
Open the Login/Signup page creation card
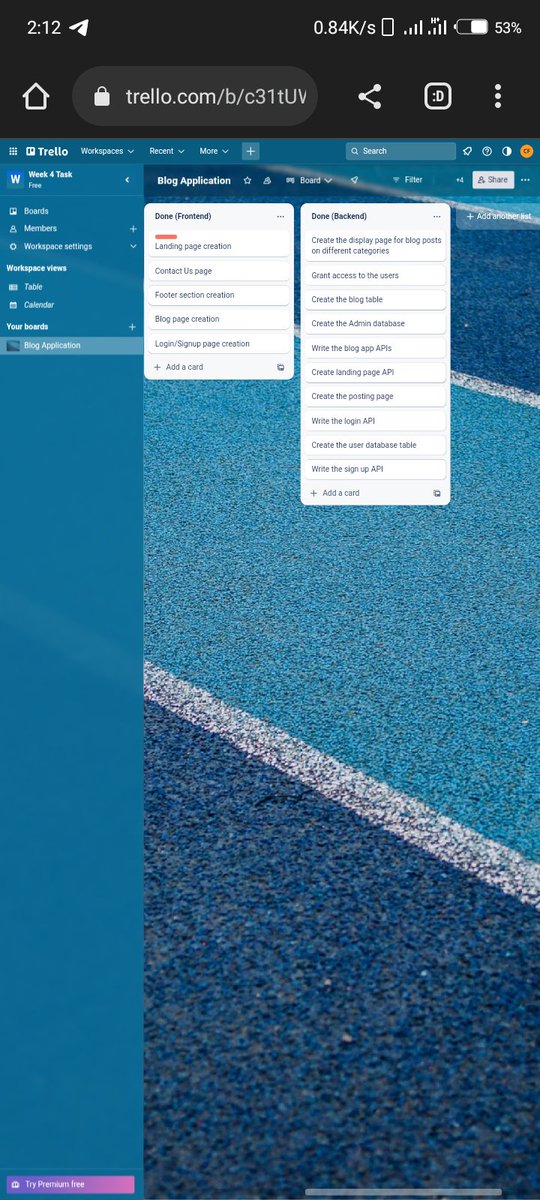point(219,343)
